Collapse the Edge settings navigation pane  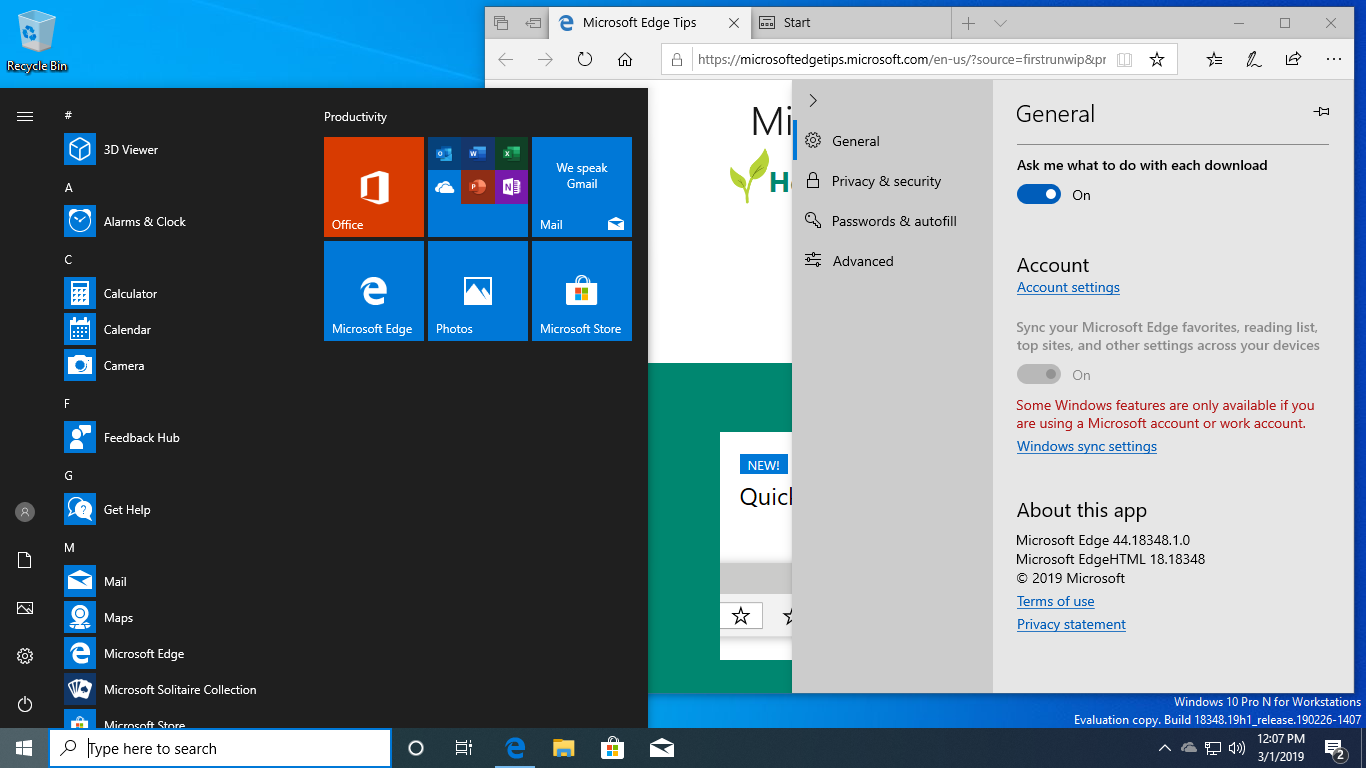(x=813, y=100)
